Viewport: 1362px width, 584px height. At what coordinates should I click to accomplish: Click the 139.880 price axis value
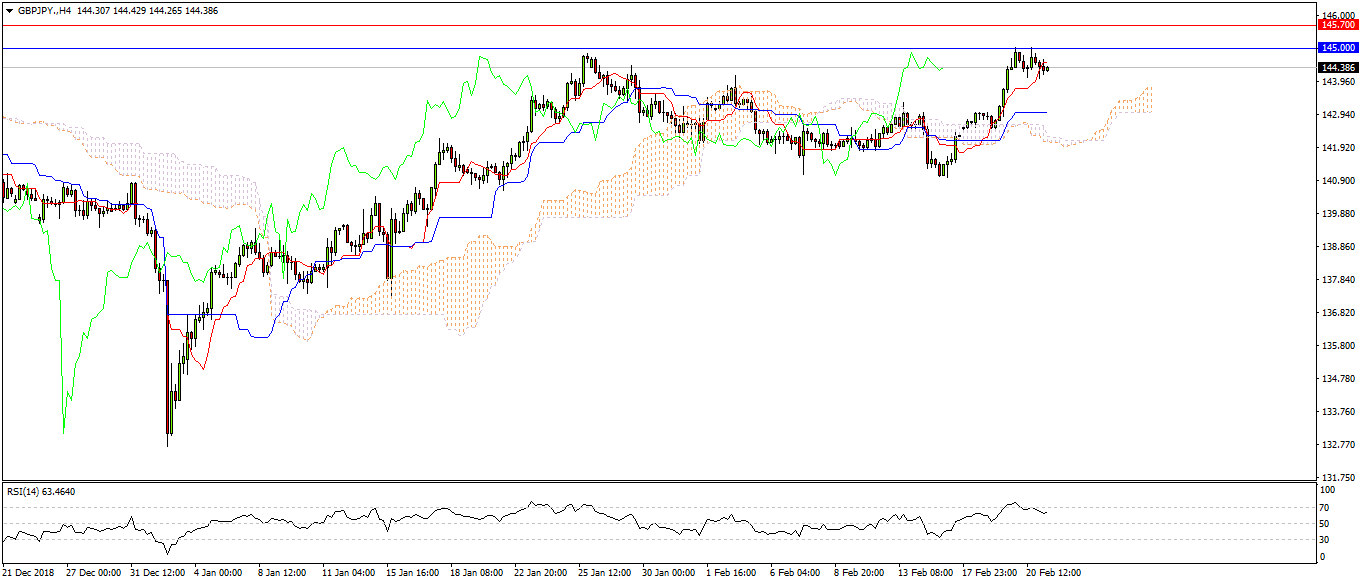click(1337, 214)
